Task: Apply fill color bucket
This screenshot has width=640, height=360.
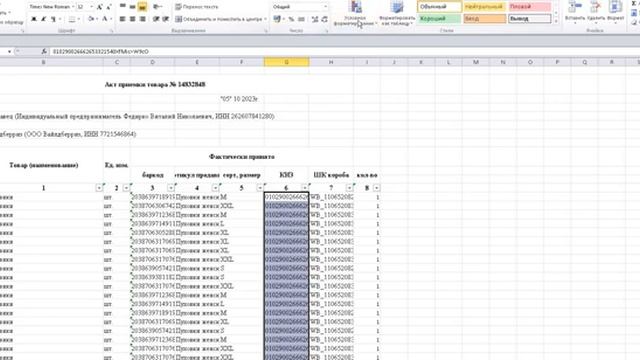Action: (91, 19)
